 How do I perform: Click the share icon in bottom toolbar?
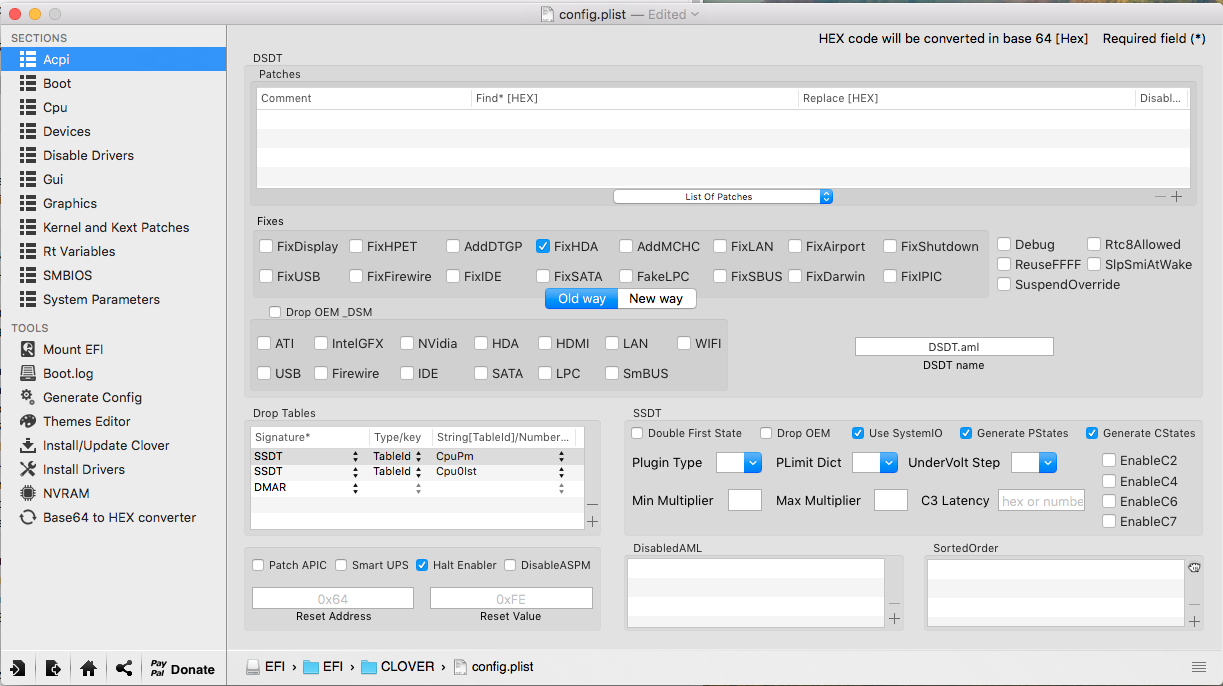[123, 669]
